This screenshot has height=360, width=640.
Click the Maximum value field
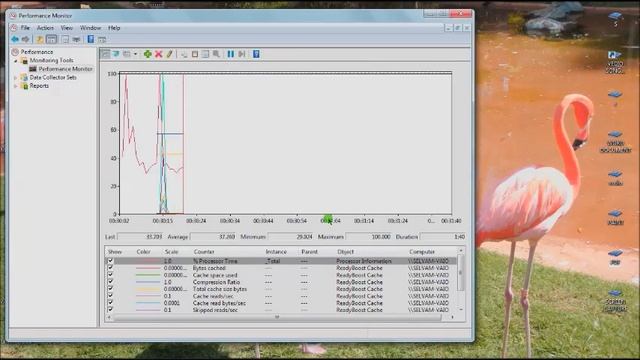(x=369, y=237)
